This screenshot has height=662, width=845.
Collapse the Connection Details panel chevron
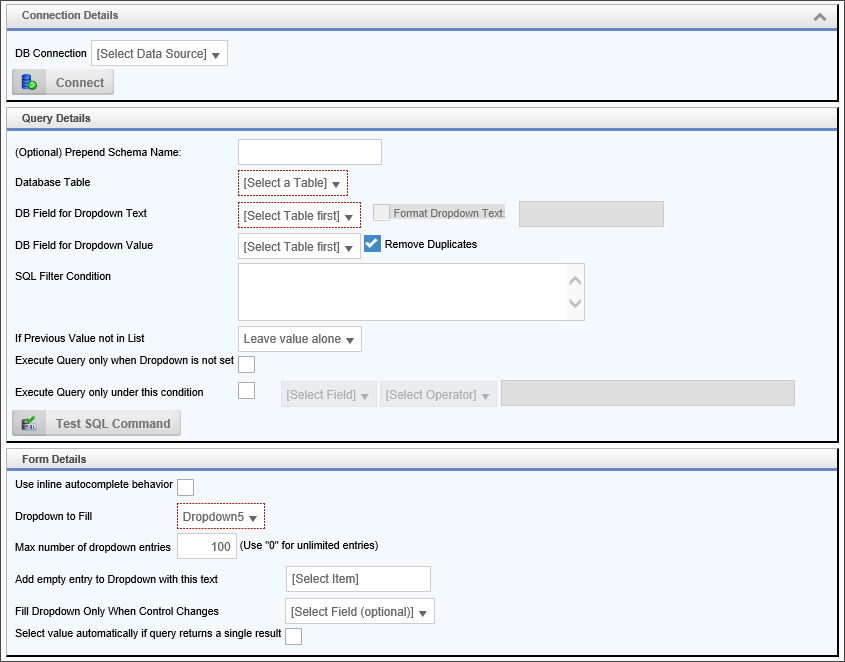(820, 17)
